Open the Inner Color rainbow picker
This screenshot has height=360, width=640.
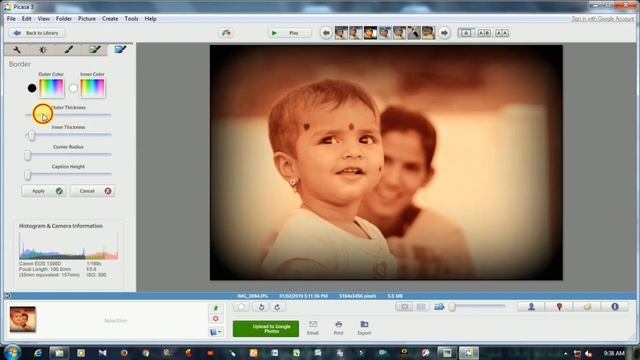(93, 88)
